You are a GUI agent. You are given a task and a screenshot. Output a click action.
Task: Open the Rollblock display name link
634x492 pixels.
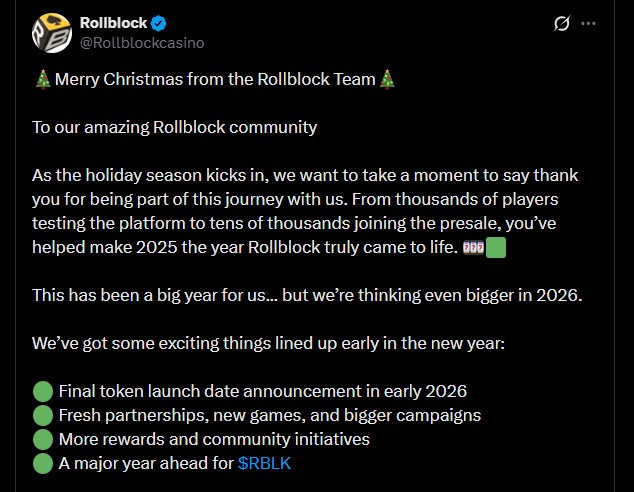pos(113,22)
